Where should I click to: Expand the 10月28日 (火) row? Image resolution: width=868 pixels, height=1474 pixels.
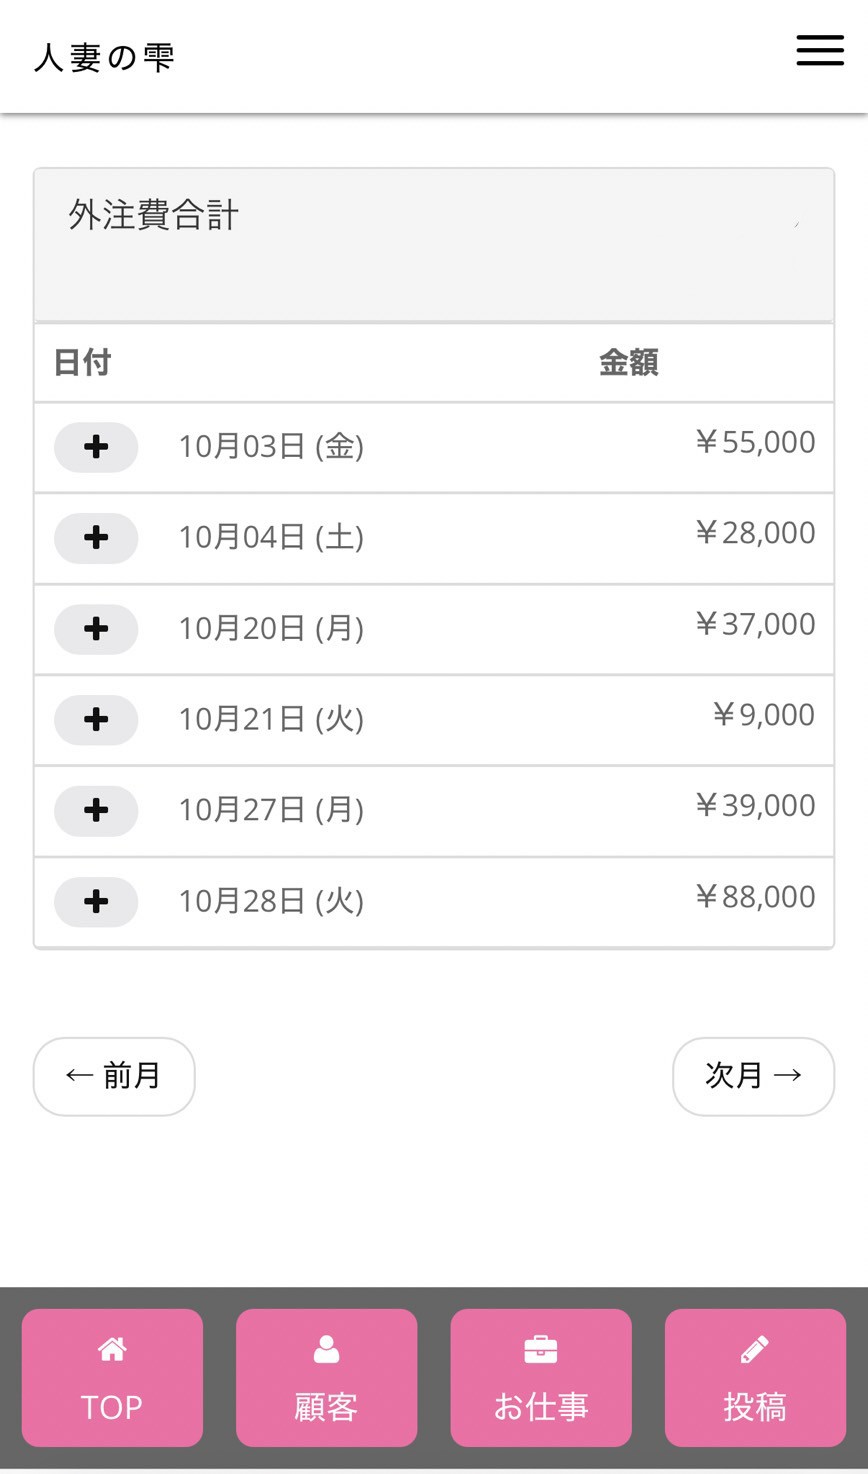click(x=96, y=902)
